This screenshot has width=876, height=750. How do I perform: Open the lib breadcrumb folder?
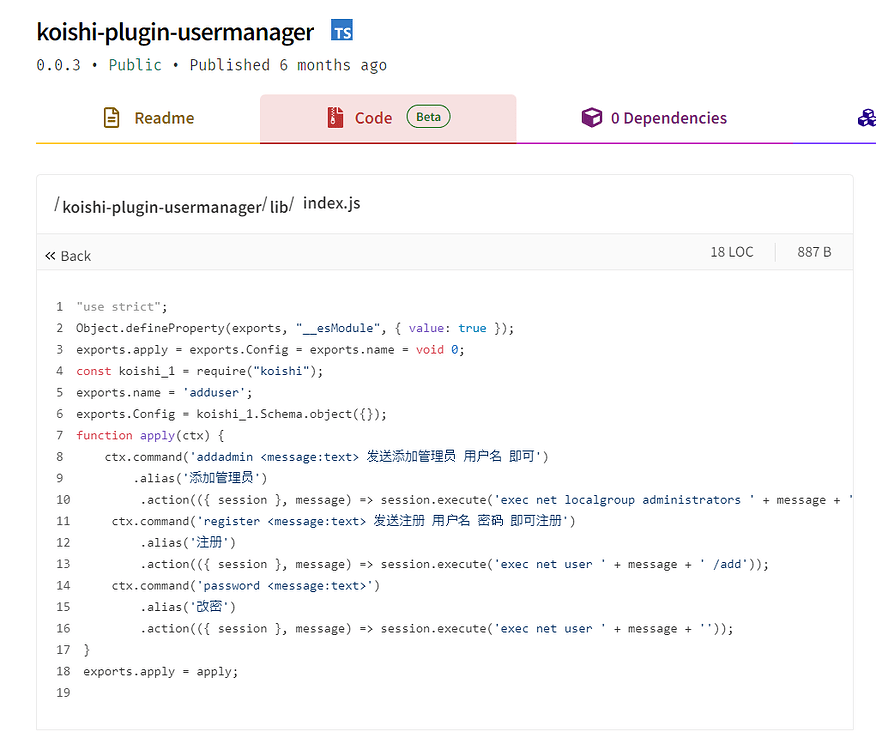tap(279, 207)
